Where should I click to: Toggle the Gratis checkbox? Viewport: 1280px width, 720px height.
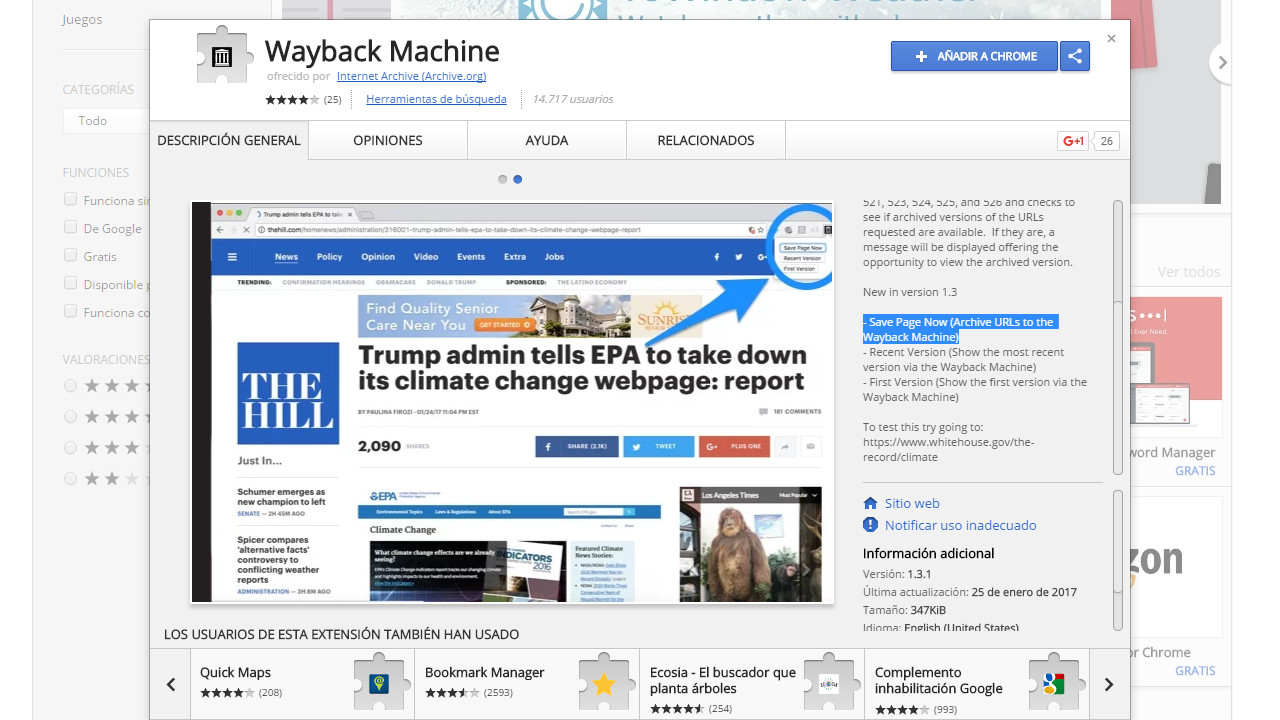pos(70,255)
